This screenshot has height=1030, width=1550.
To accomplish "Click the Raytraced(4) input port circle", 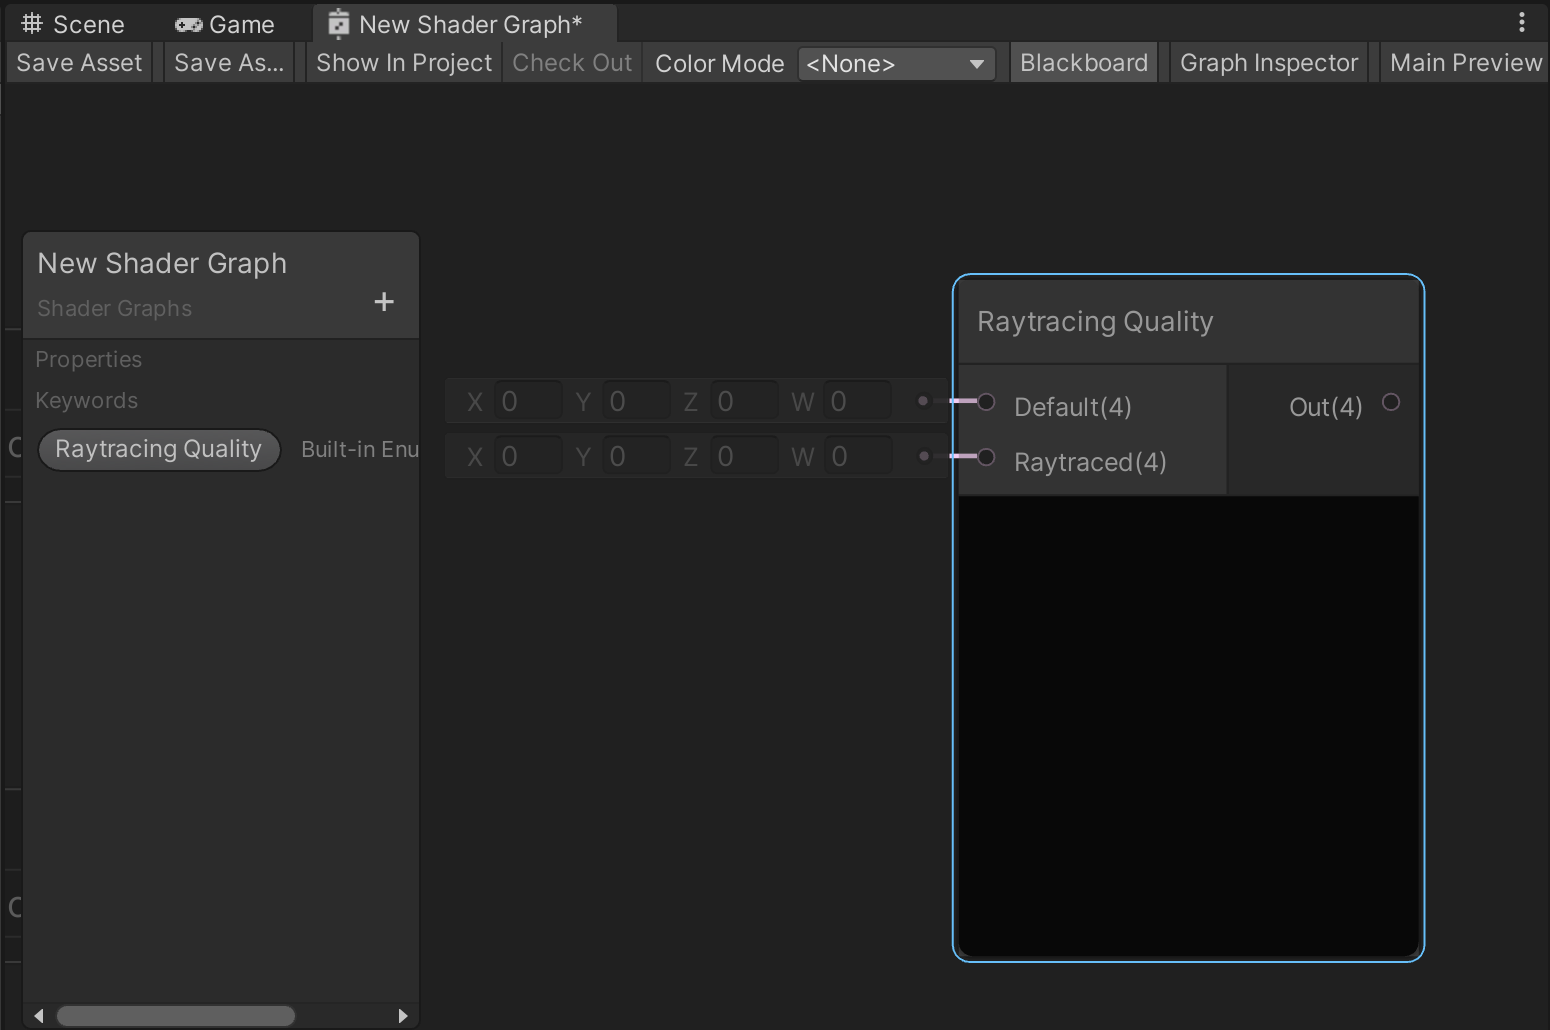I will (x=986, y=457).
